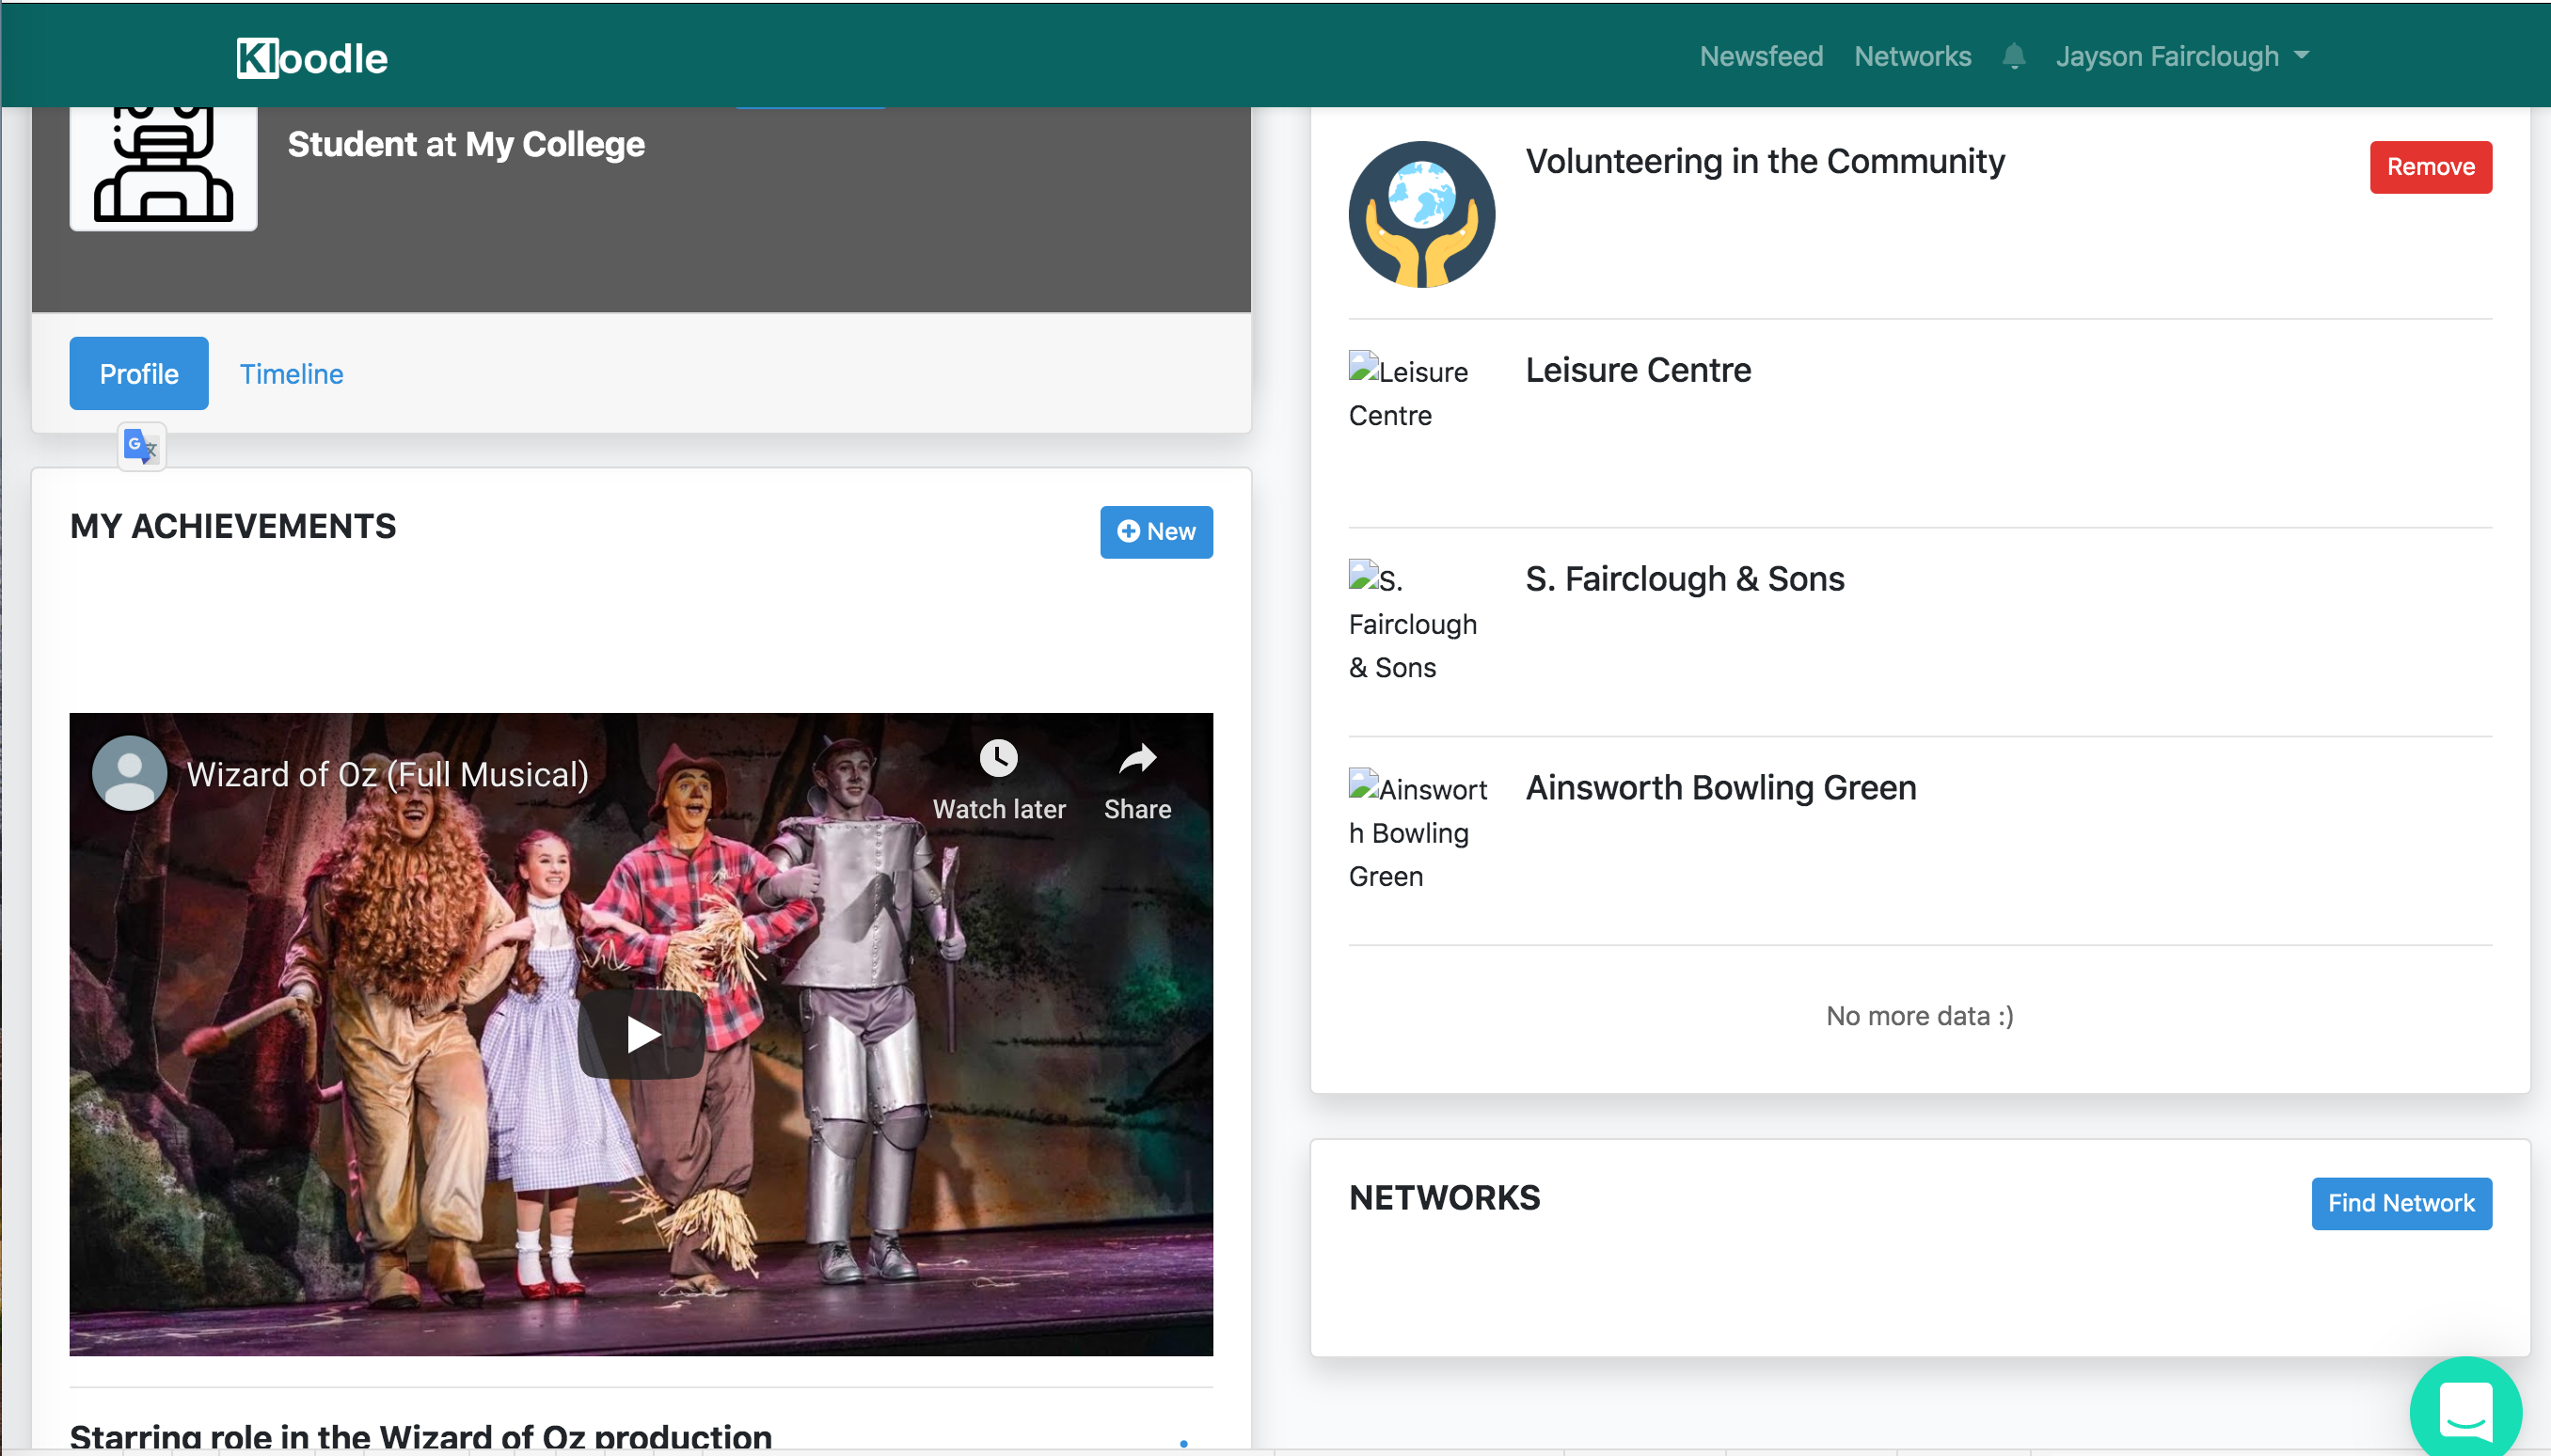Click the Kloodle logo in the header

pyautogui.click(x=312, y=58)
